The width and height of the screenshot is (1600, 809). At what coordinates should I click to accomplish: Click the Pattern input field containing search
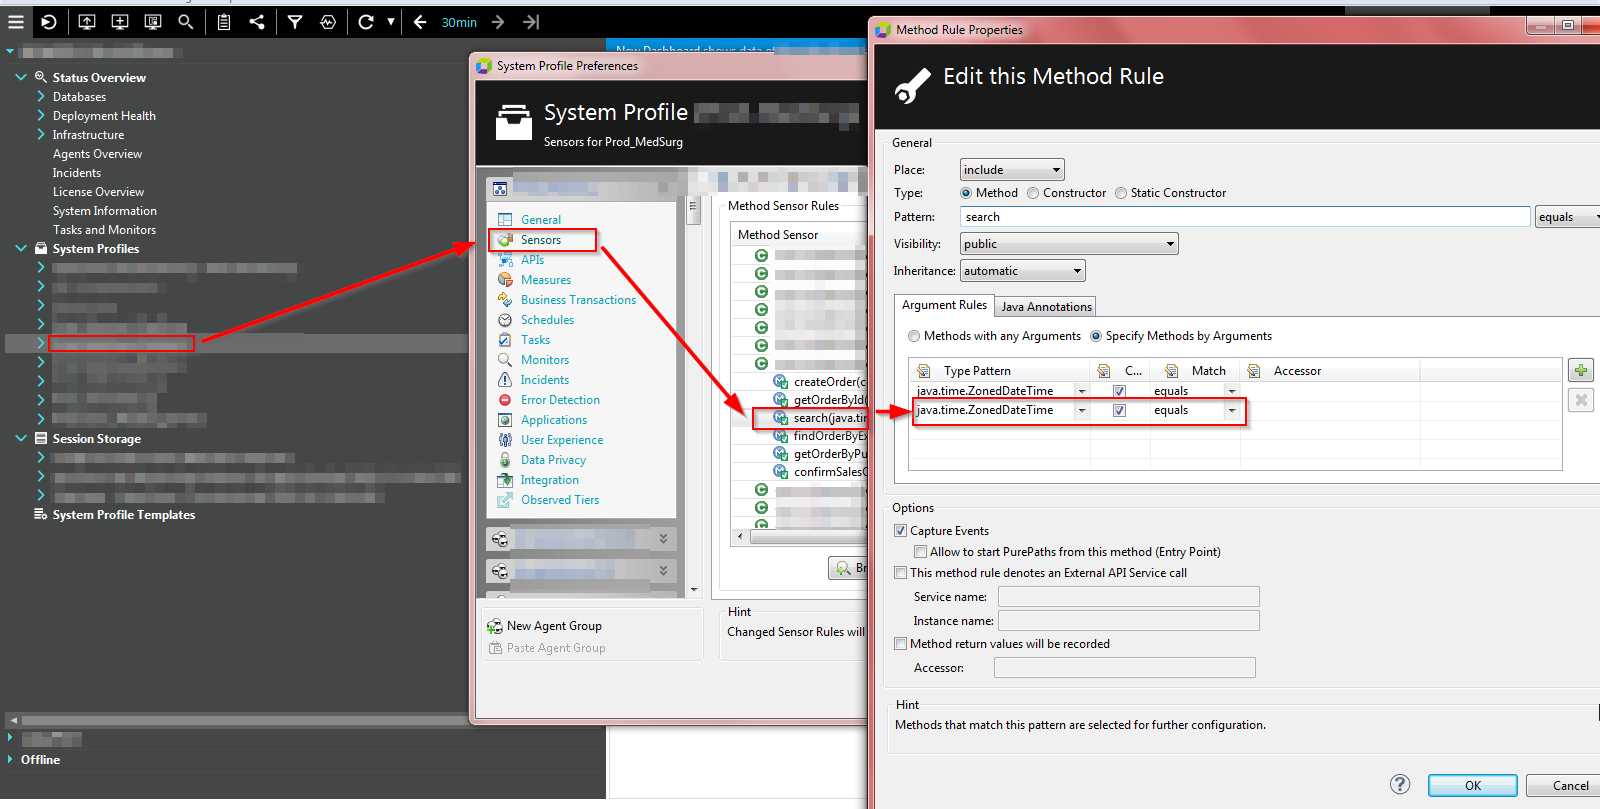[1245, 217]
